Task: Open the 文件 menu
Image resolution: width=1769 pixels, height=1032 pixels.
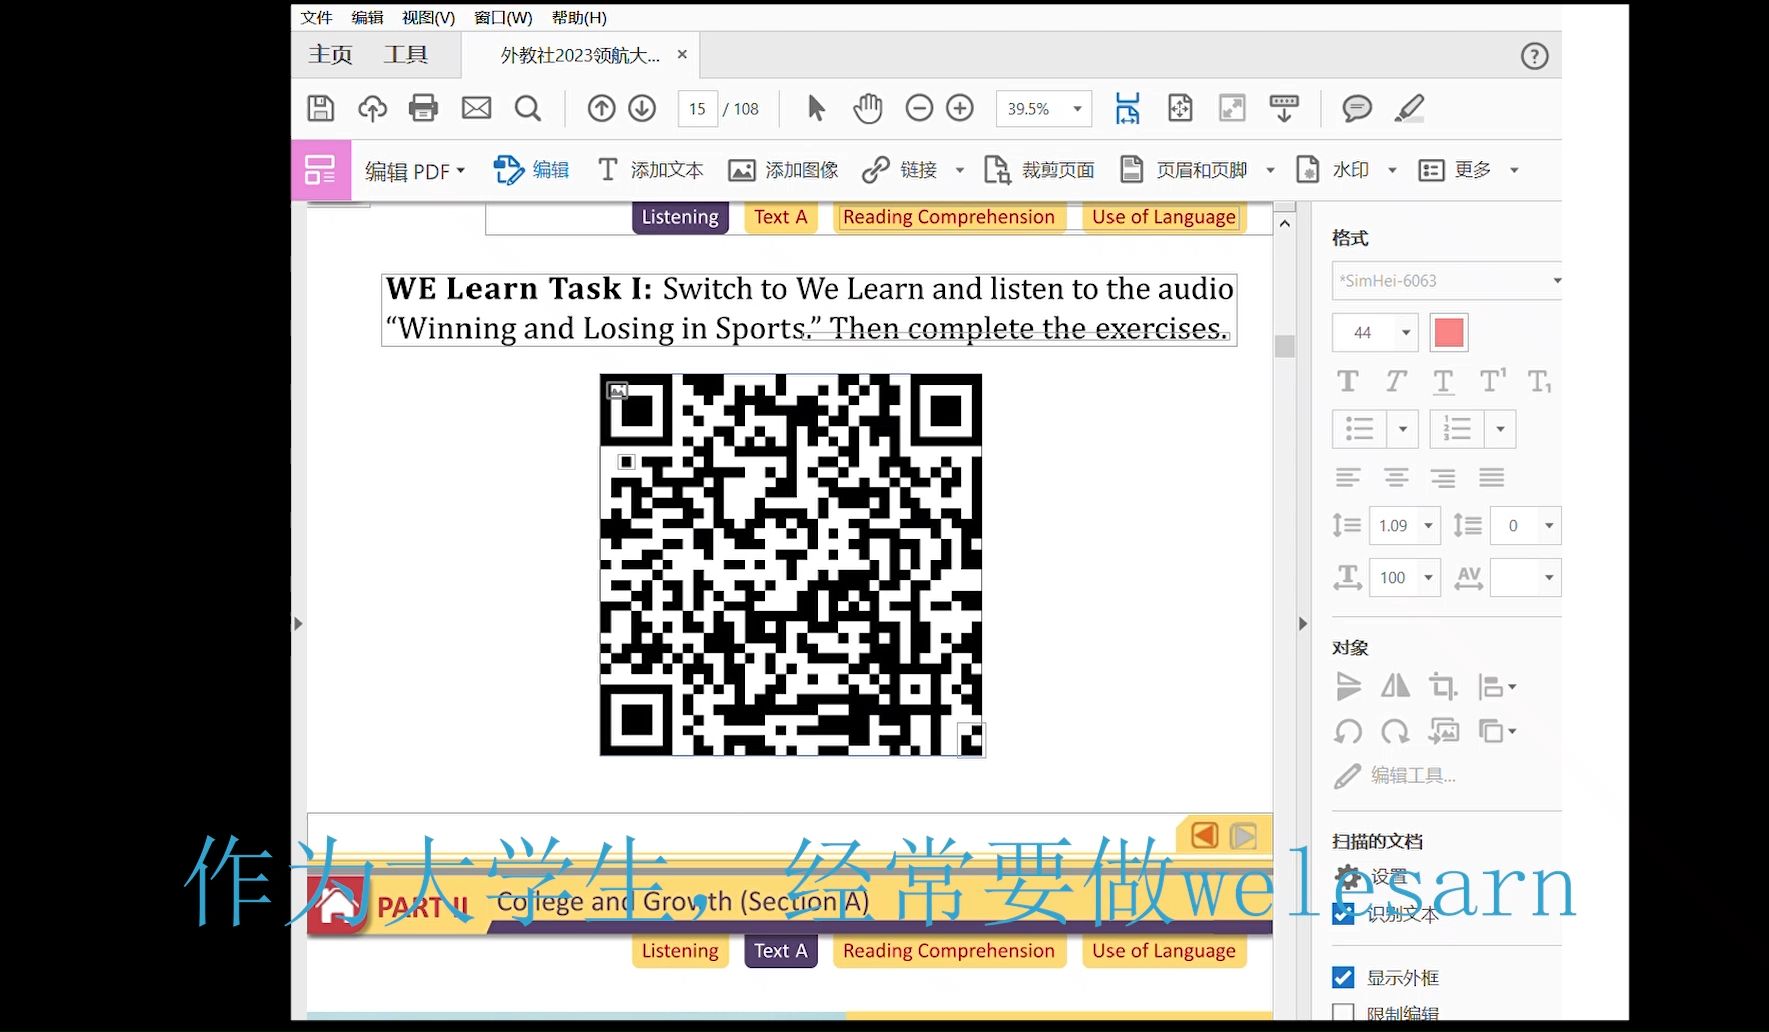Action: point(316,17)
